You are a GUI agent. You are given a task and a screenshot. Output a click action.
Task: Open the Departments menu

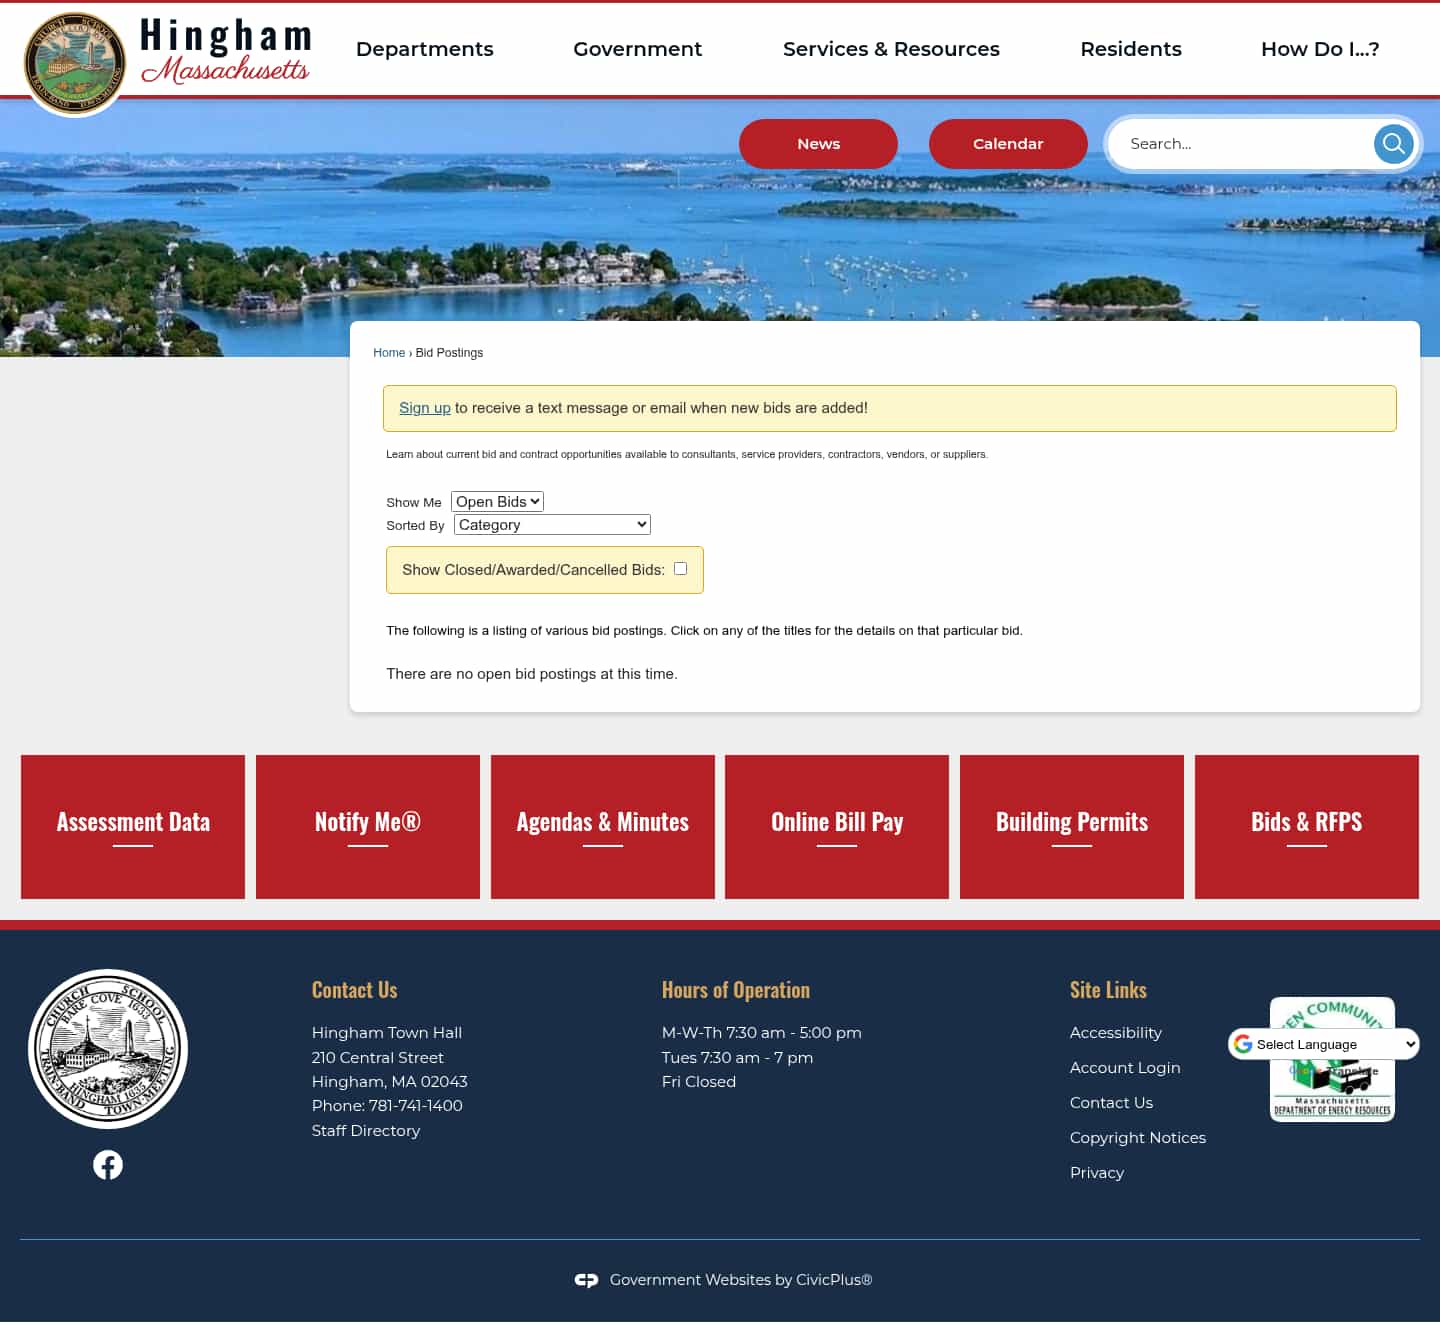[424, 49]
